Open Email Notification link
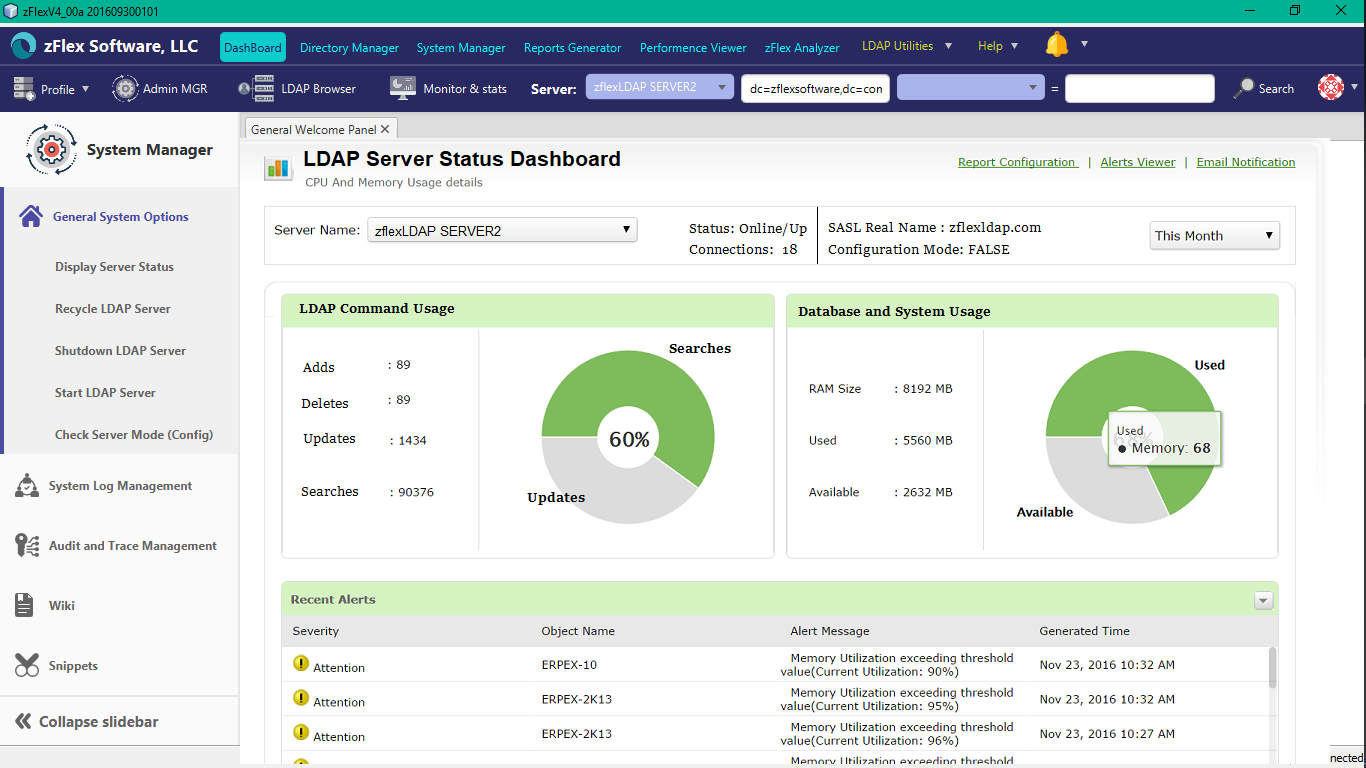Viewport: 1366px width, 768px height. point(1246,162)
